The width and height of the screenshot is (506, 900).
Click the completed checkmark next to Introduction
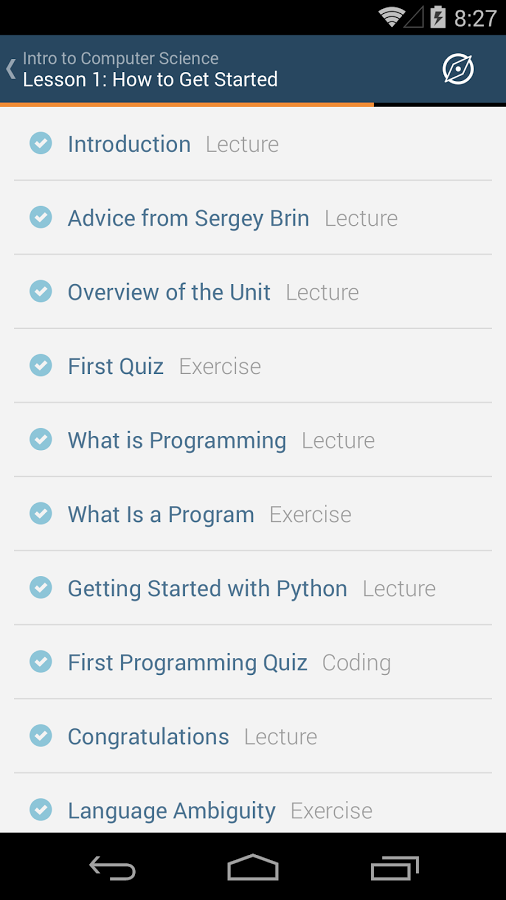(41, 143)
